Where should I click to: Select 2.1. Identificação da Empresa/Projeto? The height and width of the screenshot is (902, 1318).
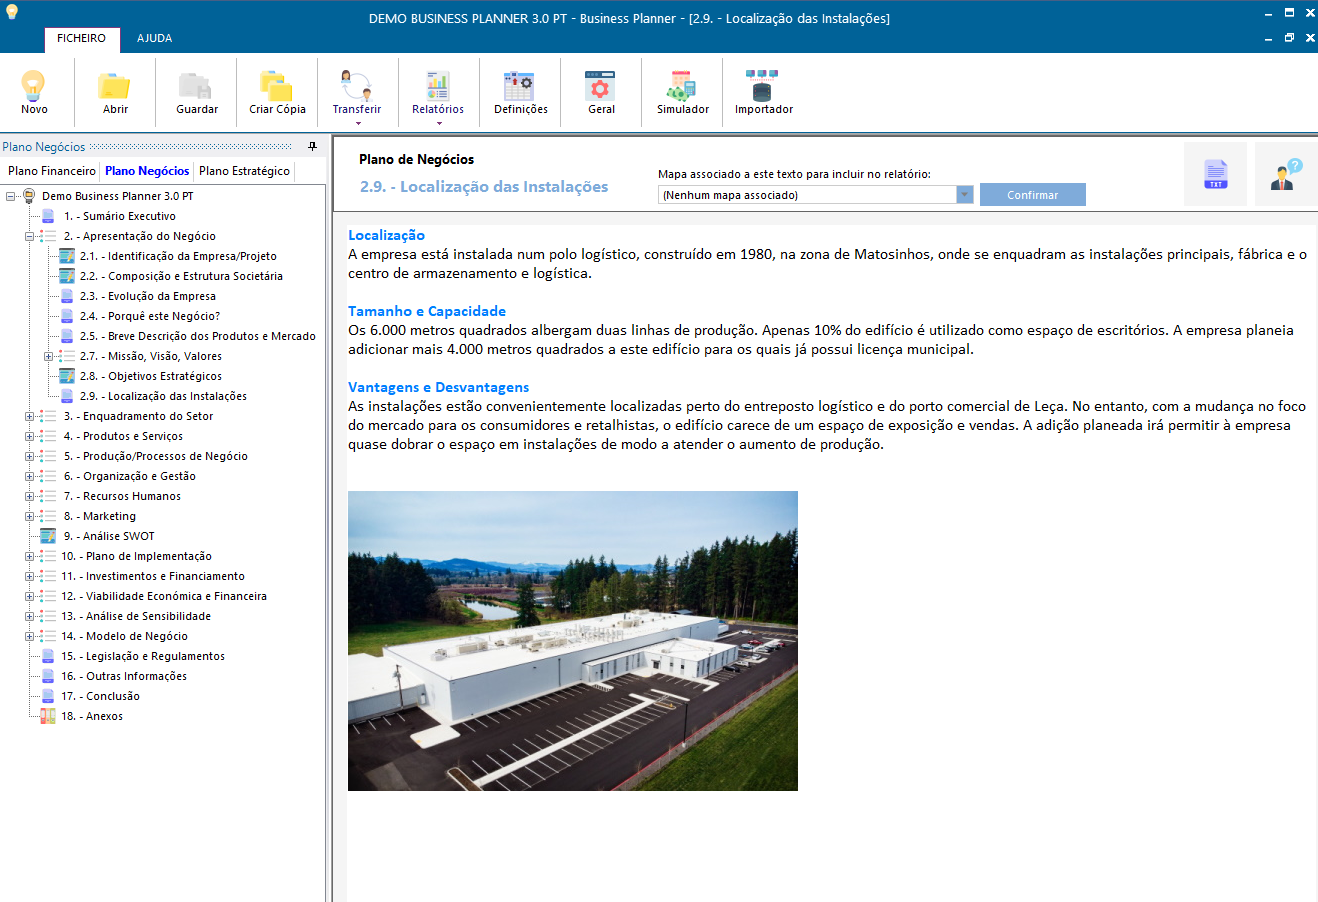point(178,256)
